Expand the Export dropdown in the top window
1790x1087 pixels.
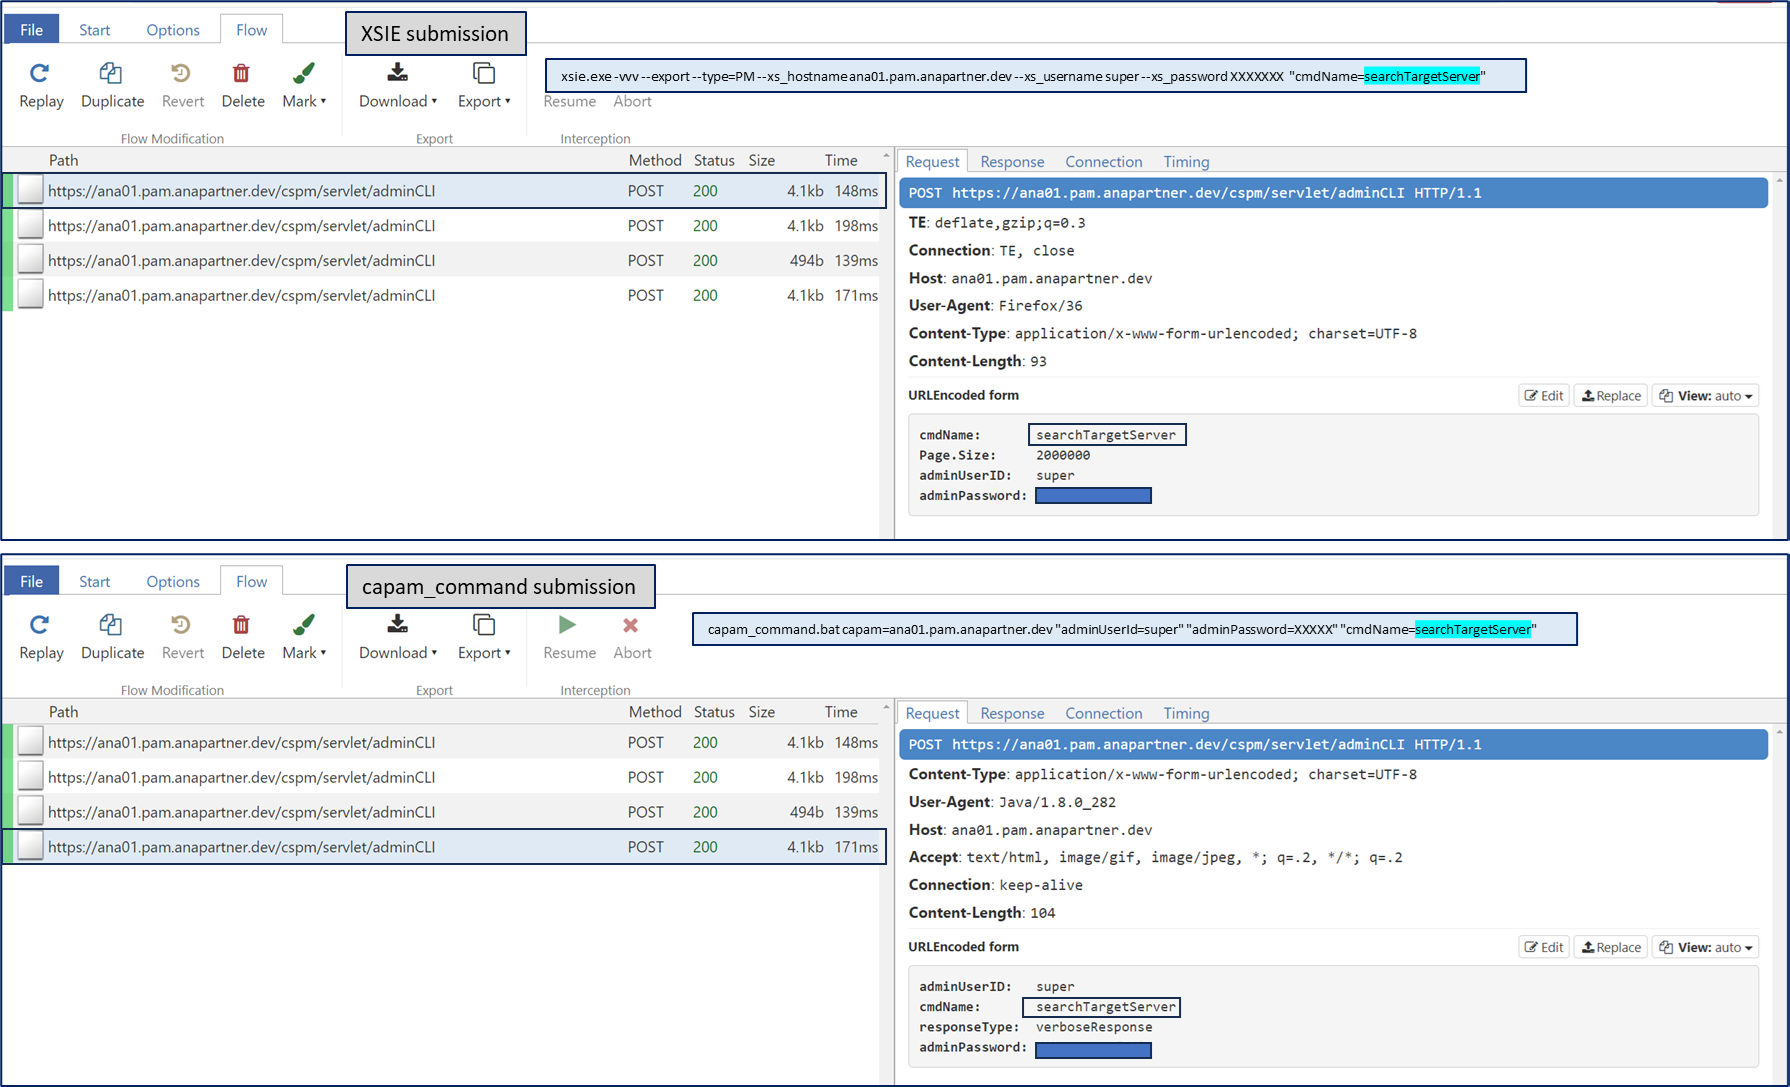click(x=484, y=101)
